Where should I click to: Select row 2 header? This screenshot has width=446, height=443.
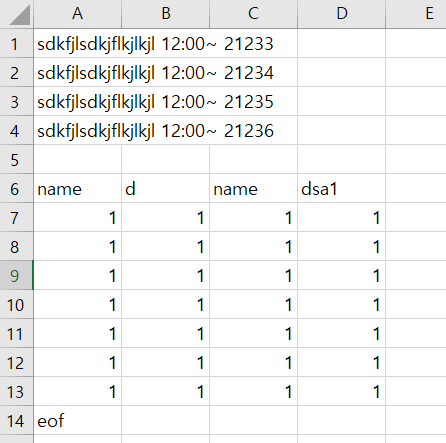click(x=17, y=73)
